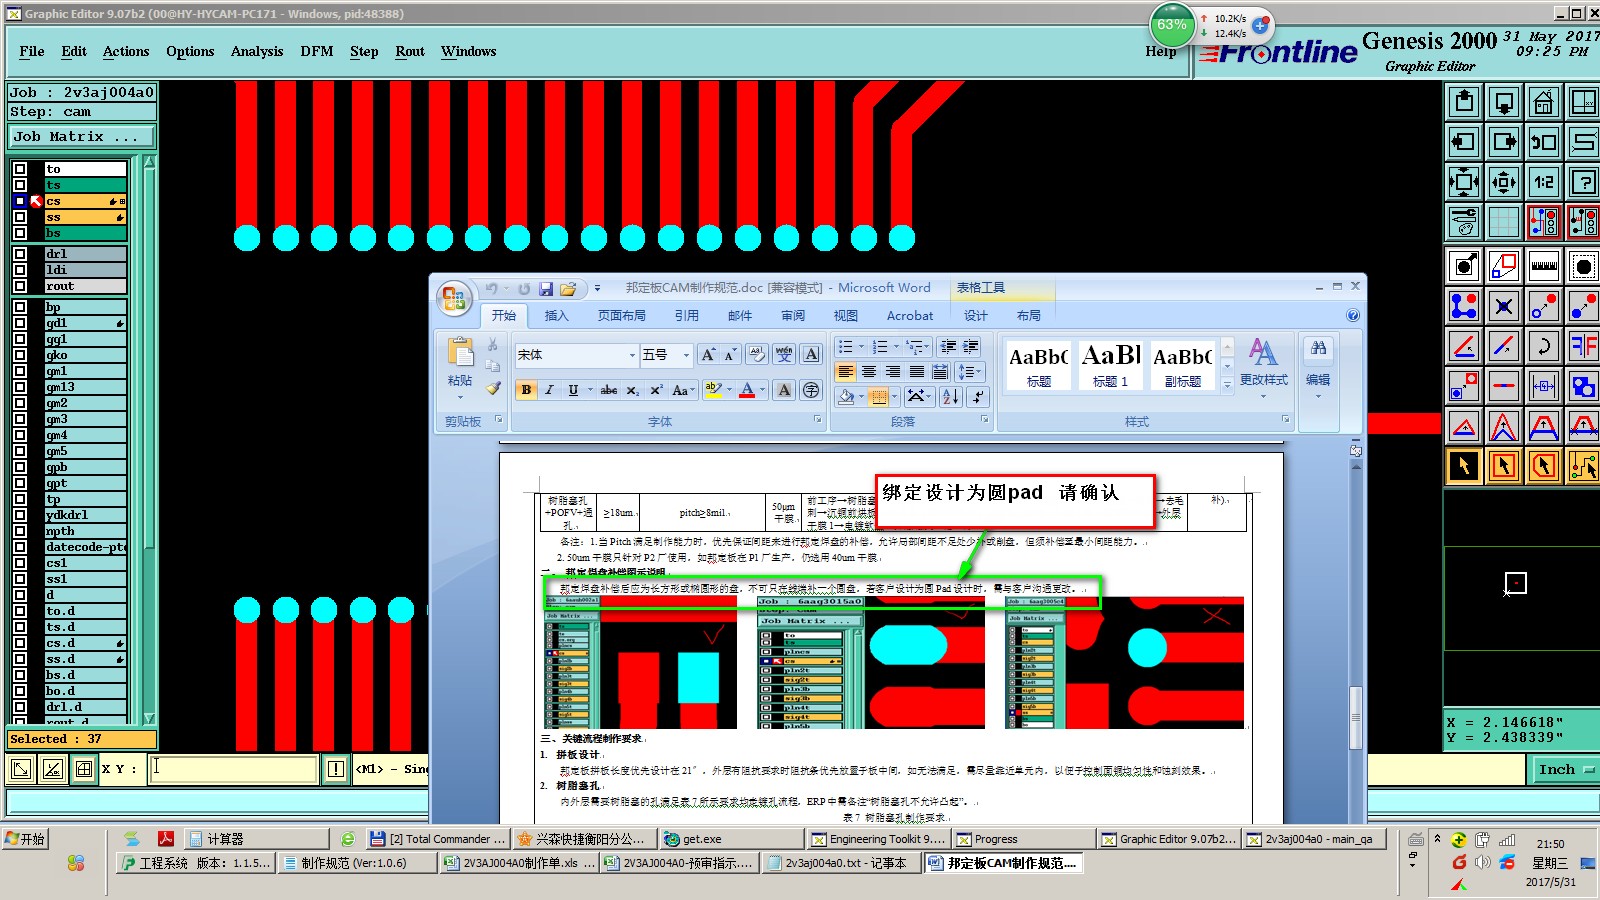Click the Format Painter brush in Word
The image size is (1600, 900).
493,388
